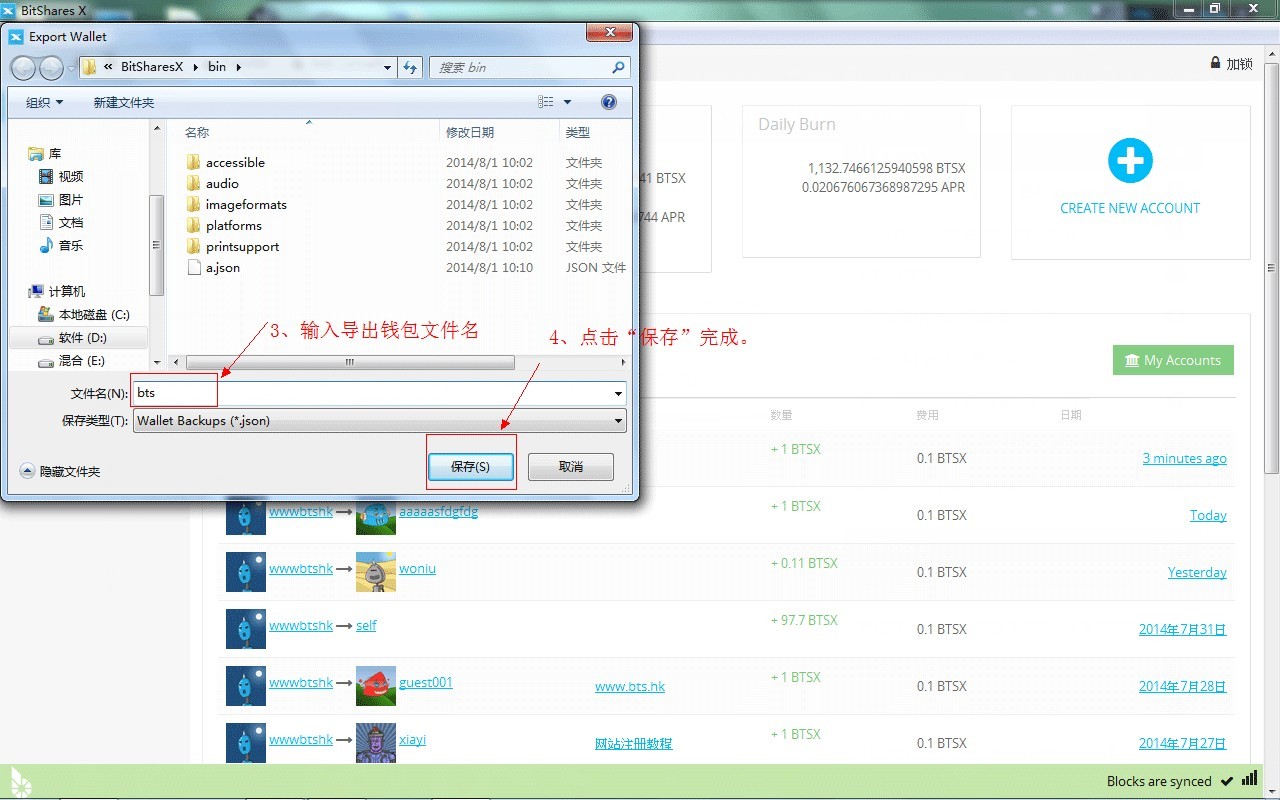1280x800 pixels.
Task: Open the a.json file icon
Action: point(194,268)
